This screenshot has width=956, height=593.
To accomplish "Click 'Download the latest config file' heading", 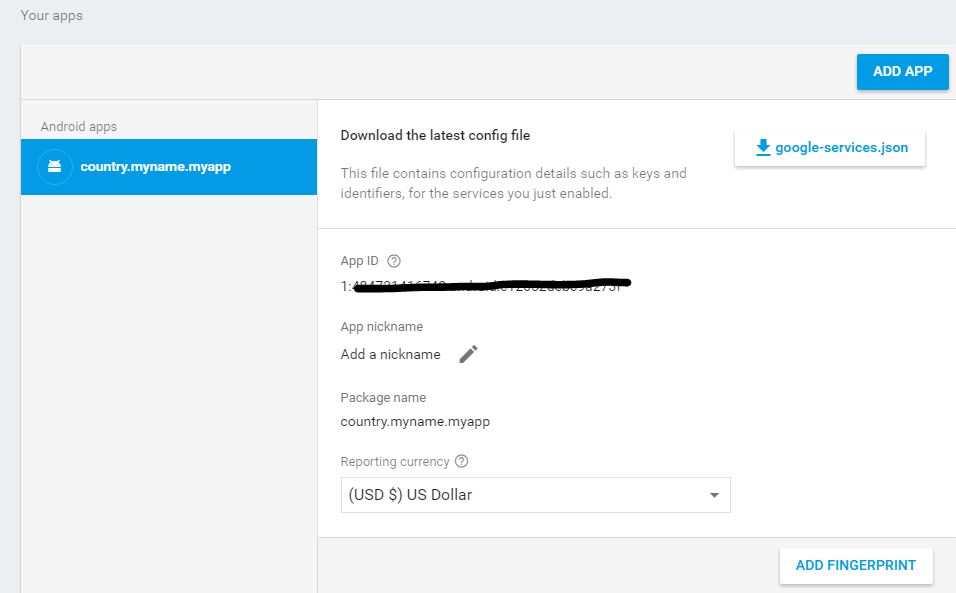I will pyautogui.click(x=435, y=135).
